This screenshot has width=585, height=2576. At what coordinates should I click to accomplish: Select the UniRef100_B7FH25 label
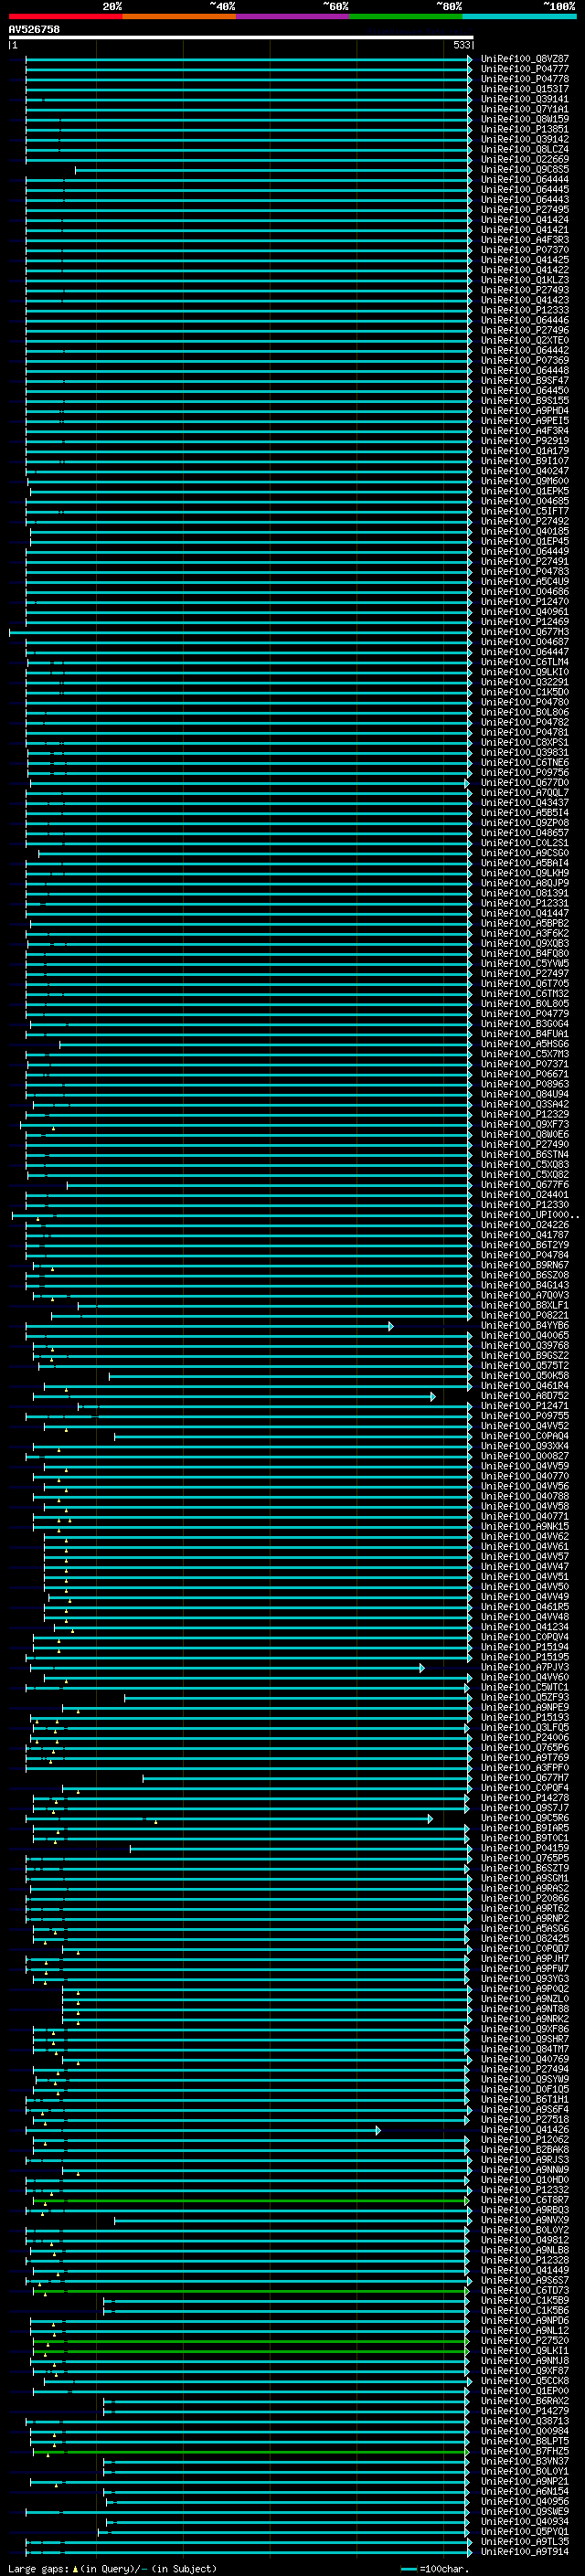[x=525, y=2451]
